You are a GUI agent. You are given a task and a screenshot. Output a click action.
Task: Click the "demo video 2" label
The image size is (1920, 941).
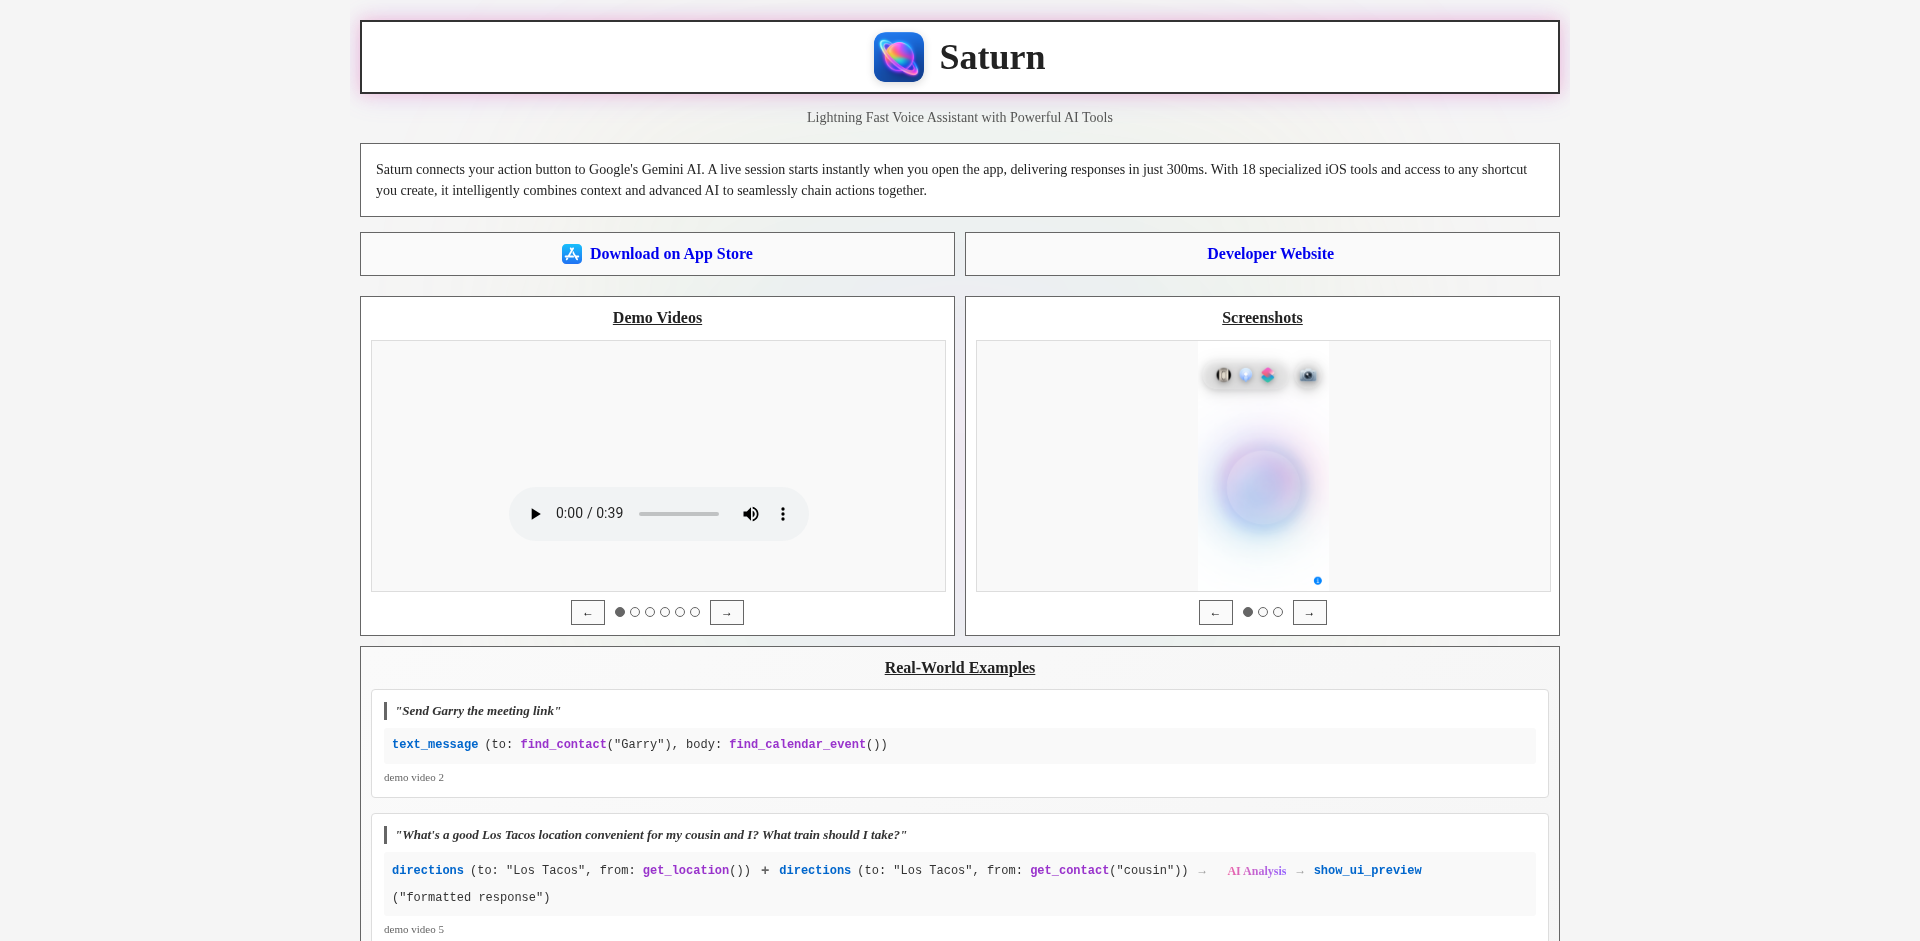click(414, 777)
